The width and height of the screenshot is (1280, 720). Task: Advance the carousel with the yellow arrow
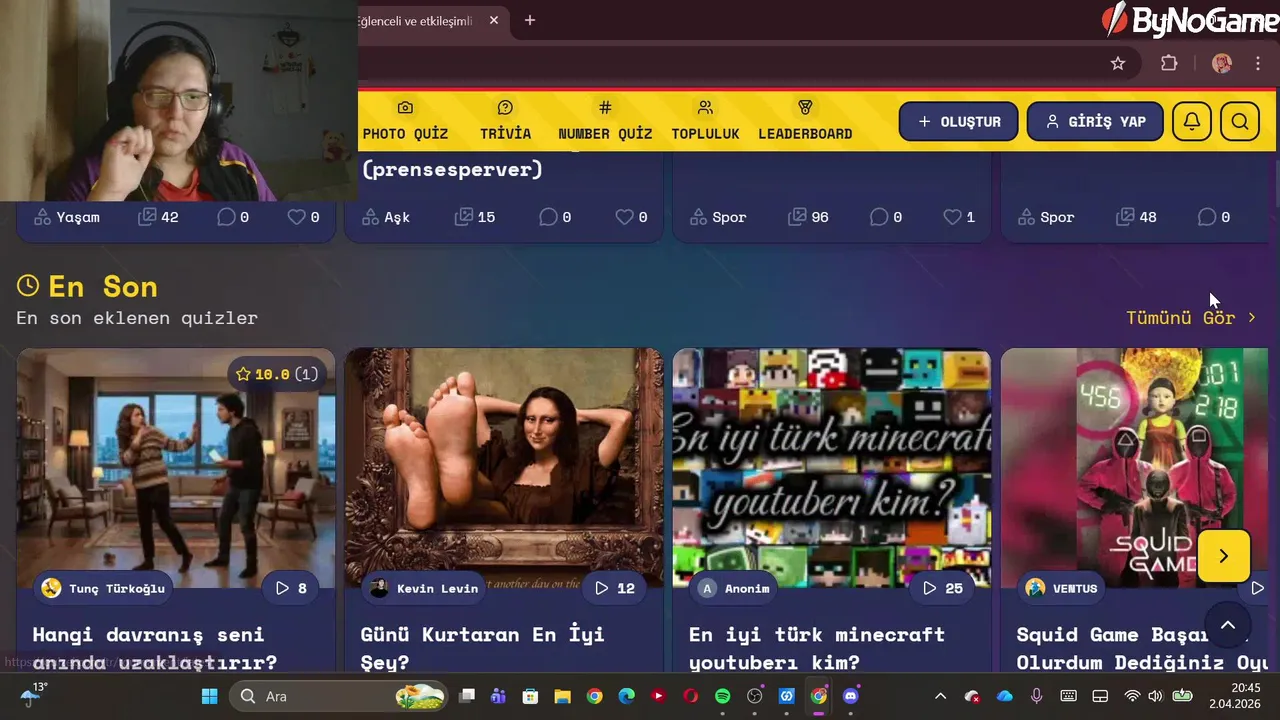tap(1223, 556)
